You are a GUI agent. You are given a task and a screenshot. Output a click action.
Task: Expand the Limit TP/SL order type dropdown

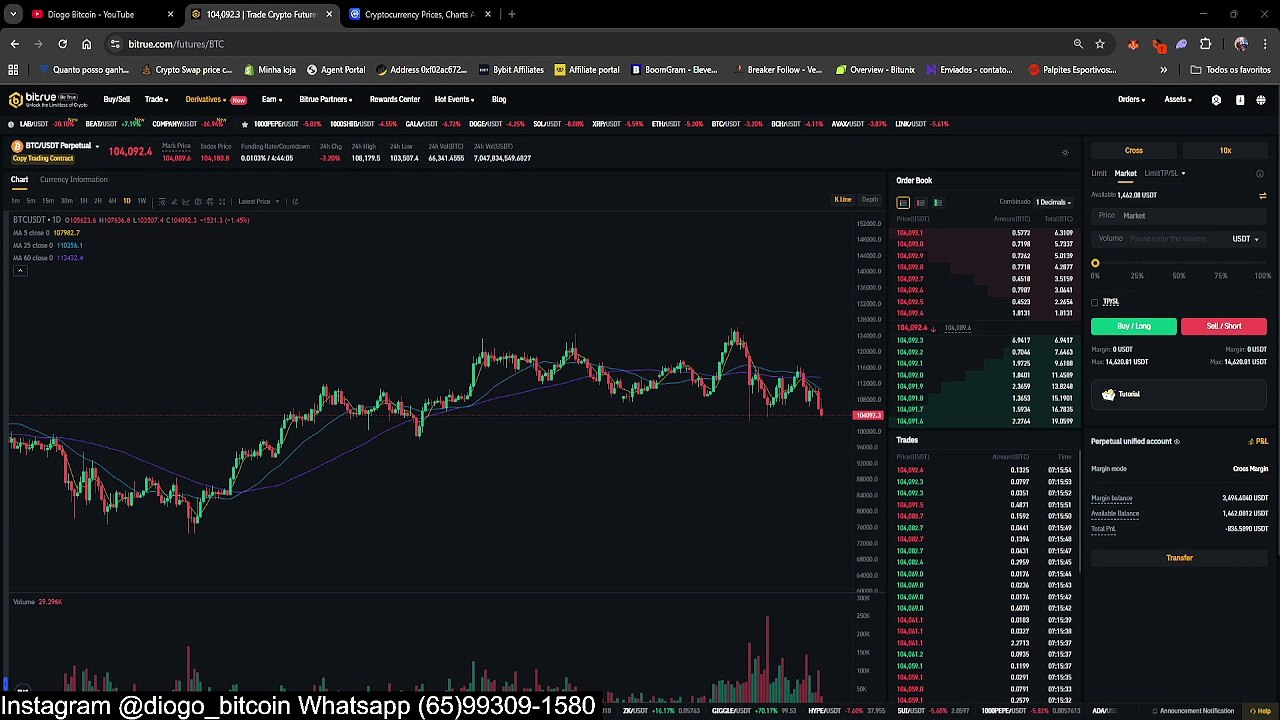click(1165, 174)
